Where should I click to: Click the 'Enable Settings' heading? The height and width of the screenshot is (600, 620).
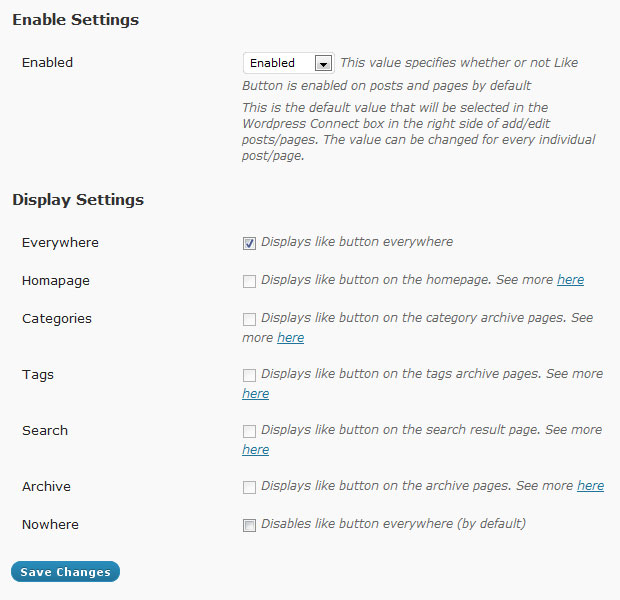[x=76, y=20]
